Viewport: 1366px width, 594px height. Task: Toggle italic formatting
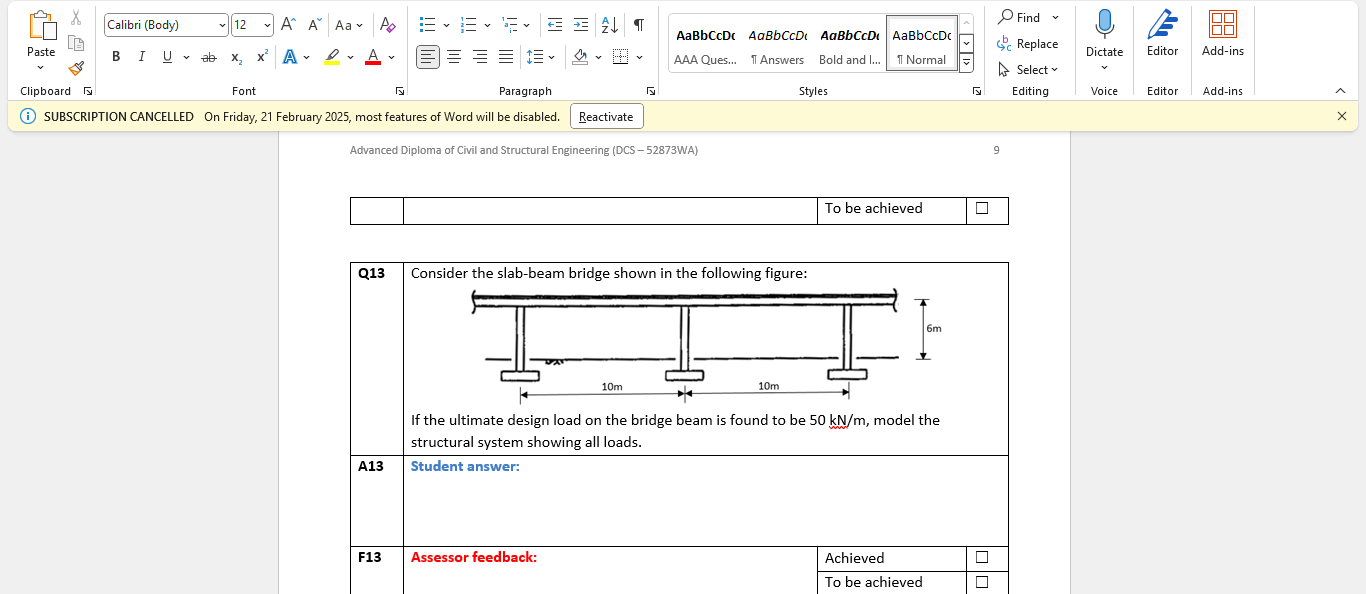141,57
